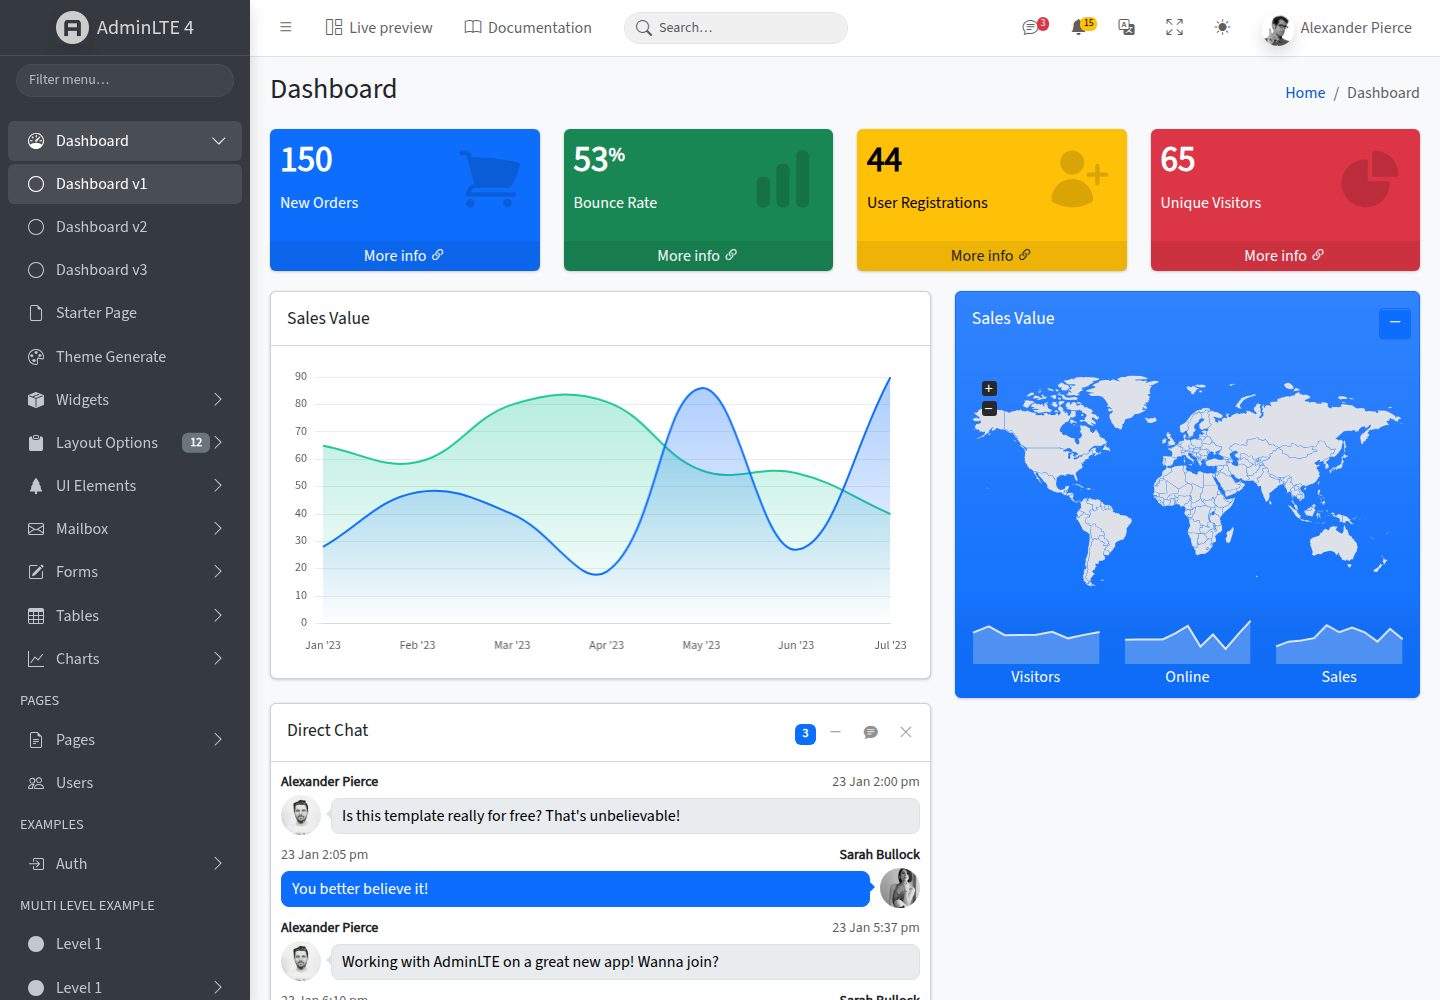
Task: Open Charts menu in sidebar
Action: tap(125, 659)
